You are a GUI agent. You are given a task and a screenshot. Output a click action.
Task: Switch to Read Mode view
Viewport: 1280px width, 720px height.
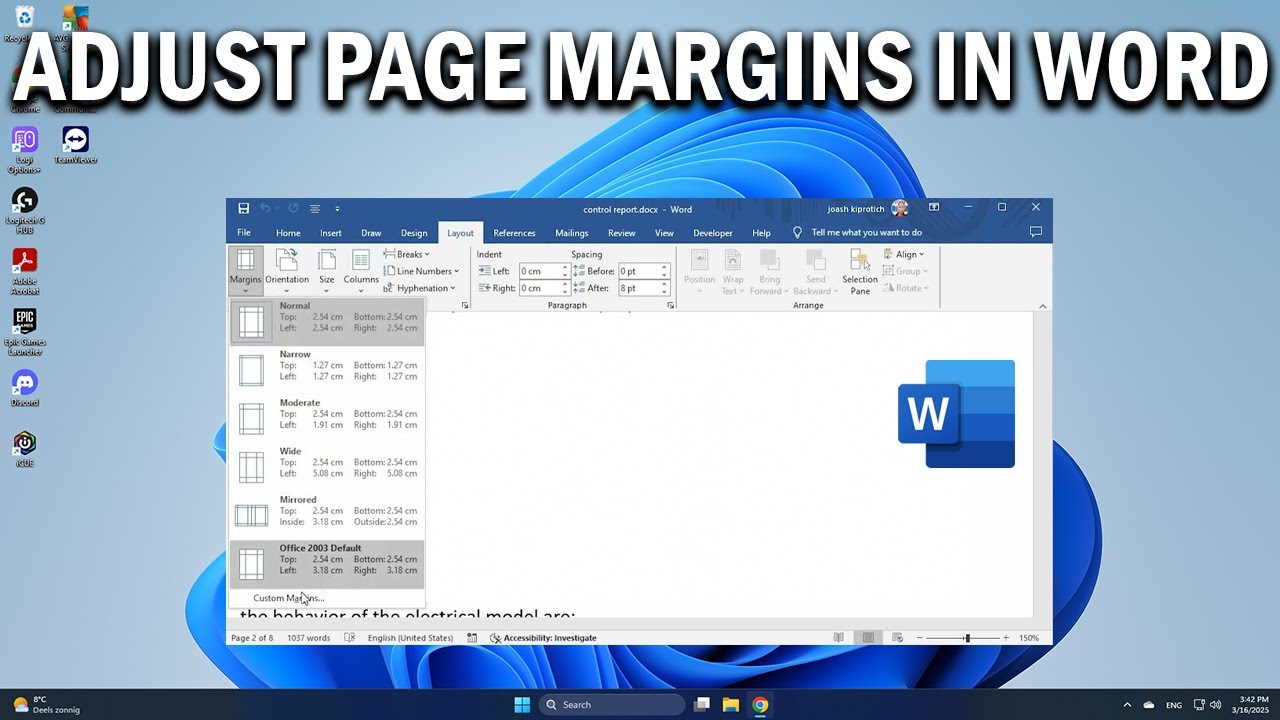click(x=838, y=638)
